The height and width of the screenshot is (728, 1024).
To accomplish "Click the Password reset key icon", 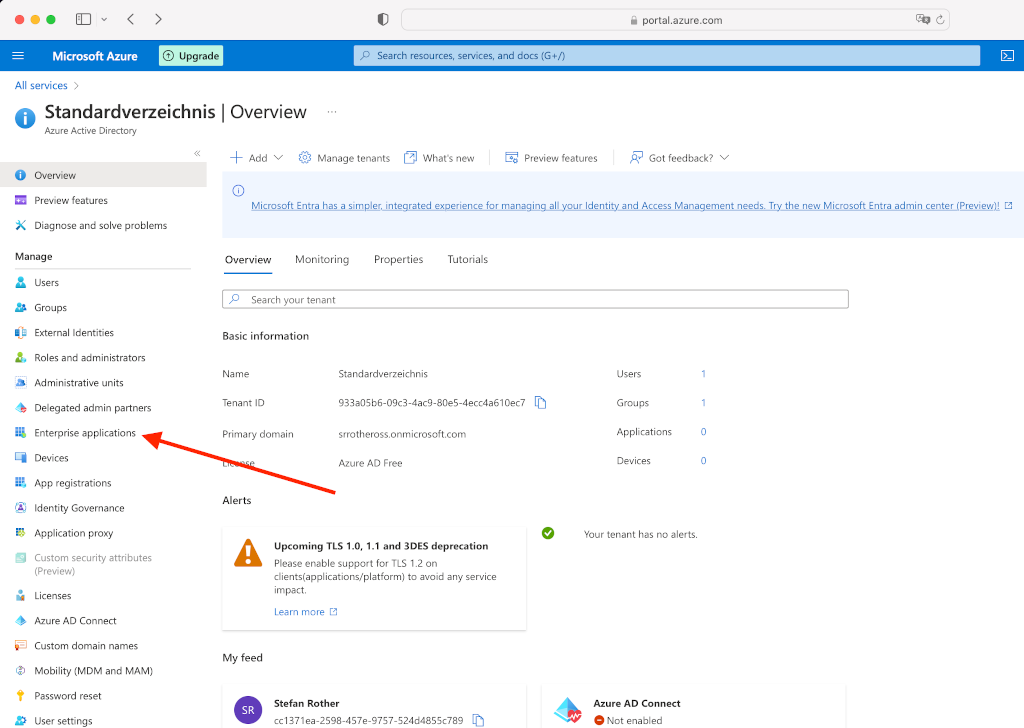I will click(20, 695).
